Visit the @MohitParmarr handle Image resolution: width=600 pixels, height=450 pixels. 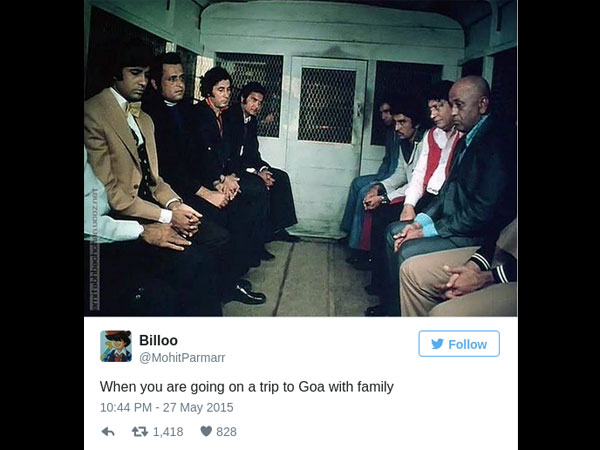click(x=182, y=358)
